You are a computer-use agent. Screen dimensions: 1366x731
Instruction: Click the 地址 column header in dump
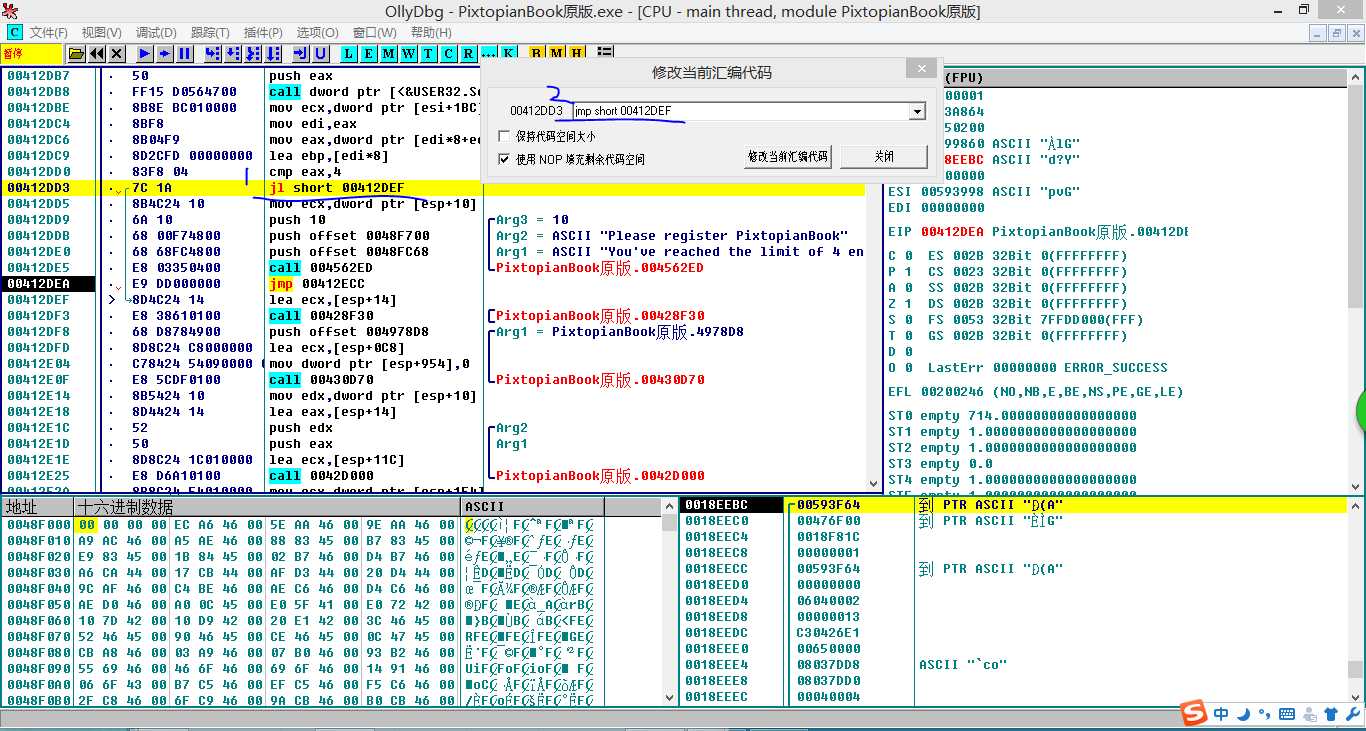(x=38, y=507)
